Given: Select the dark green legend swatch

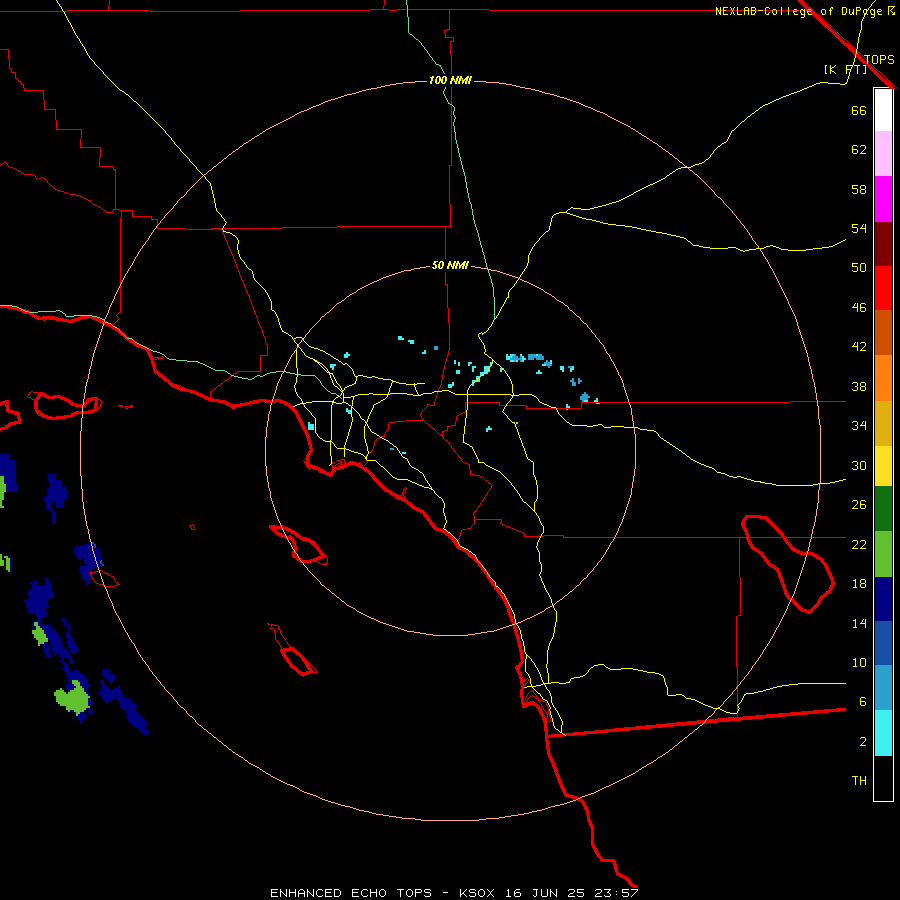Looking at the screenshot, I should click(x=883, y=509).
